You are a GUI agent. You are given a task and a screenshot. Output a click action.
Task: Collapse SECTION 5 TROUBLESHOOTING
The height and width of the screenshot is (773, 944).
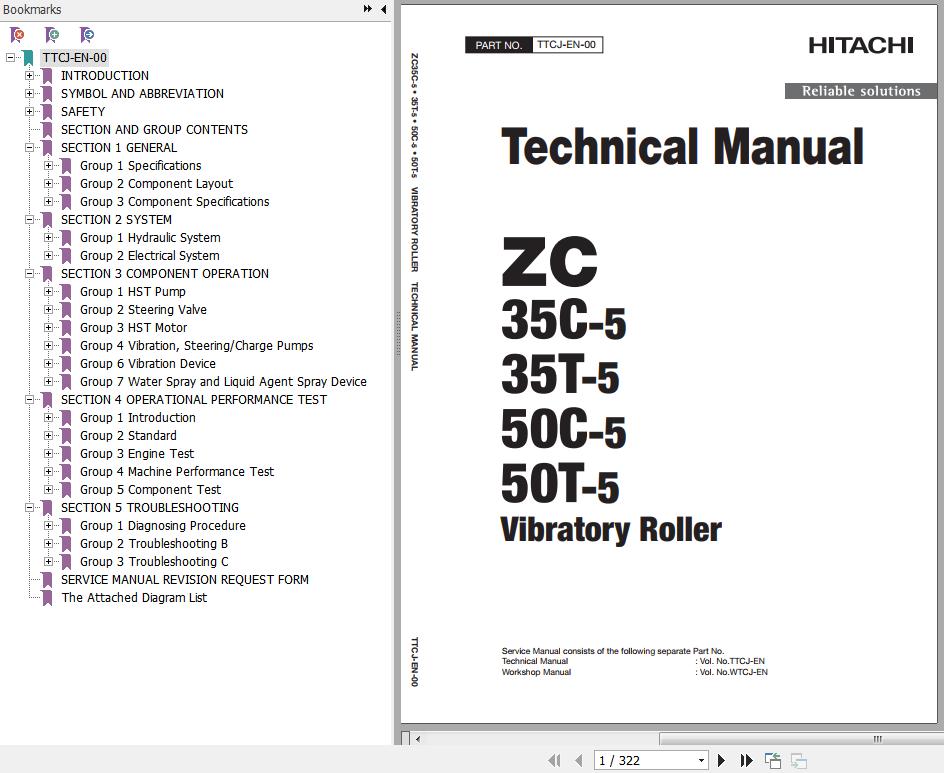pos(29,508)
